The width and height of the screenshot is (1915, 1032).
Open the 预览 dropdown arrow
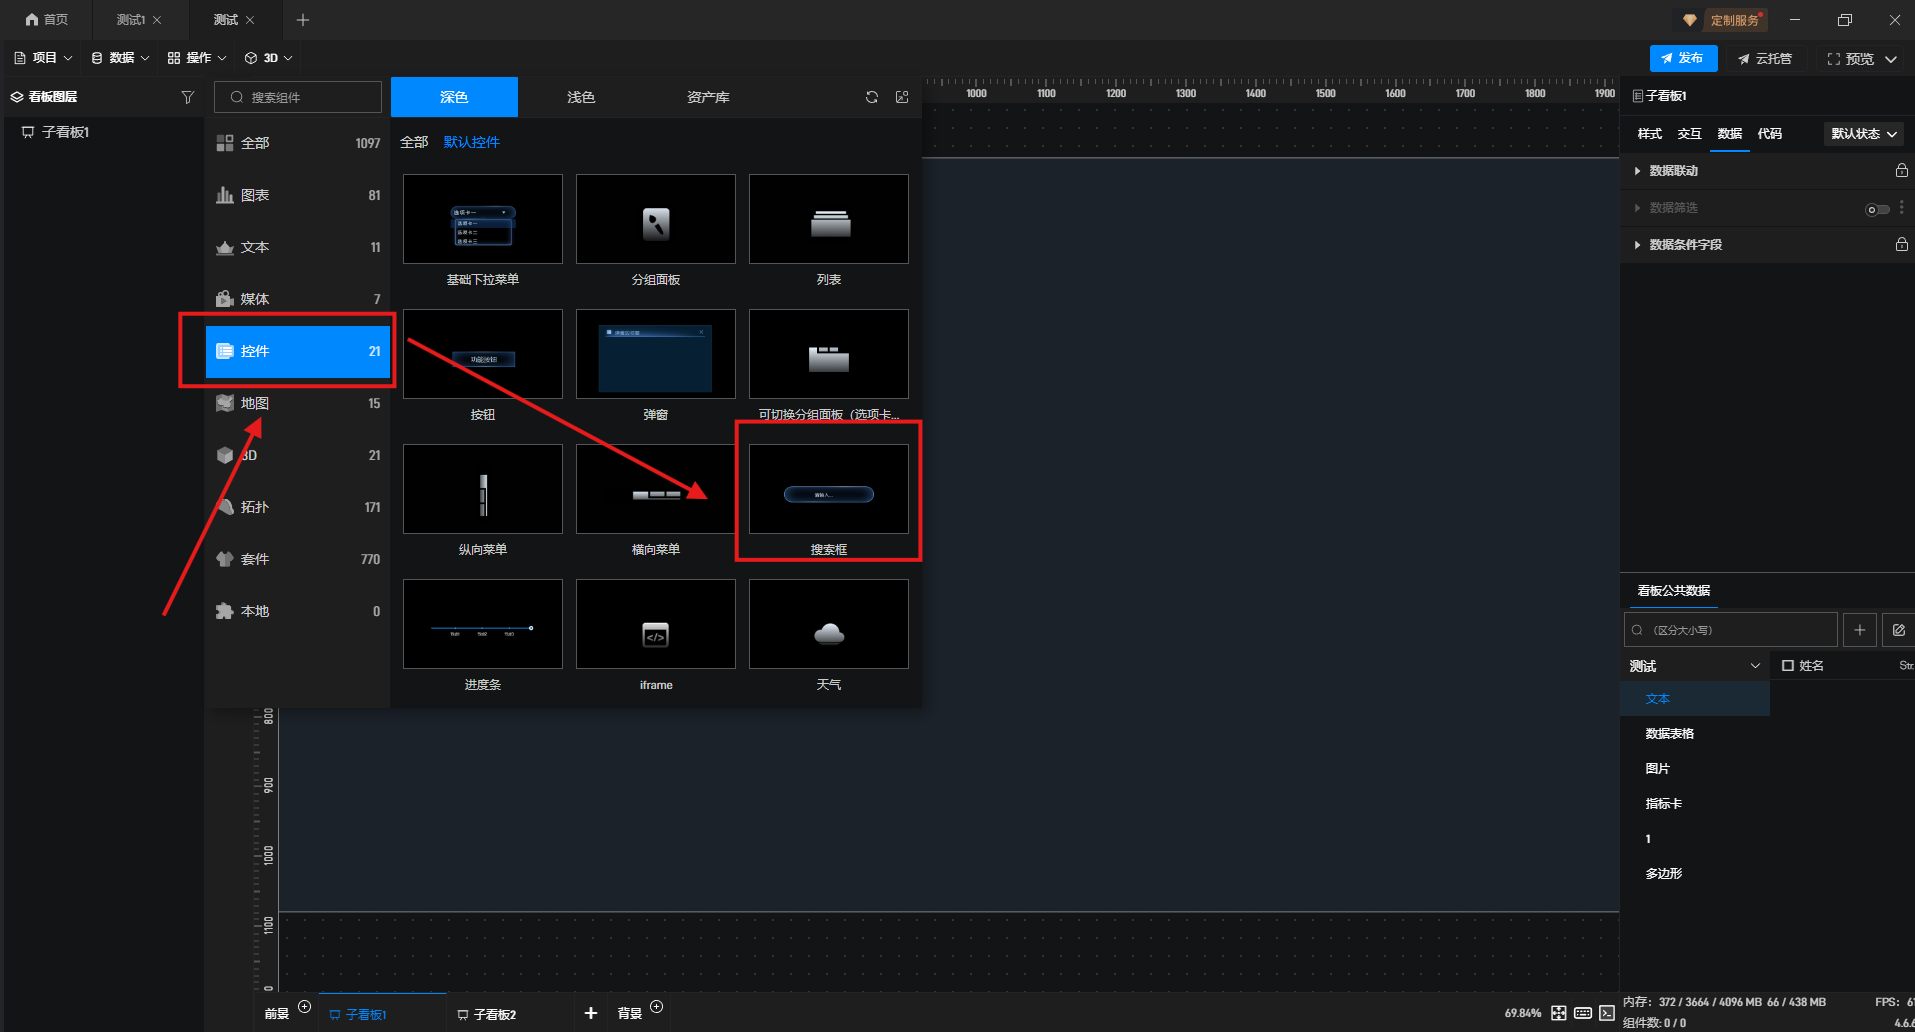(x=1891, y=59)
